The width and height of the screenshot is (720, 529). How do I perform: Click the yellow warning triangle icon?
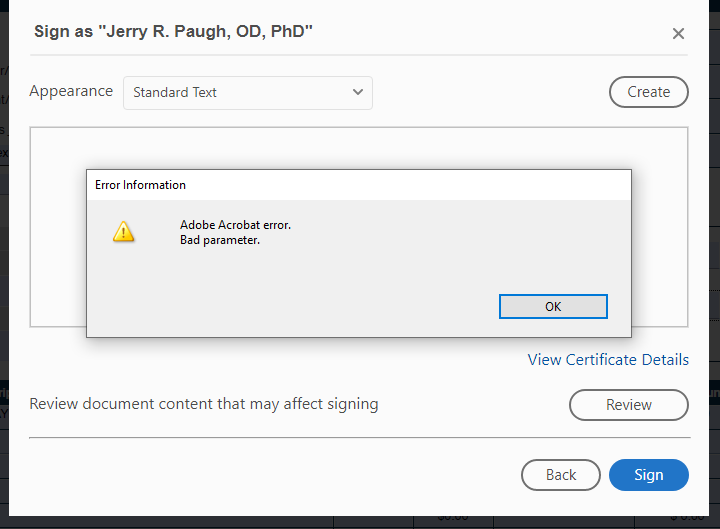[x=123, y=232]
